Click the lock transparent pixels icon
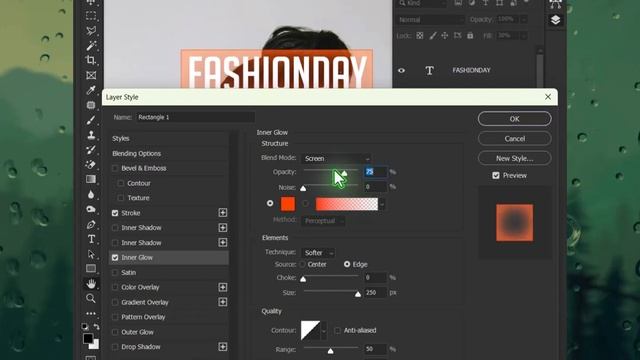The height and width of the screenshot is (360, 640). pyautogui.click(x=420, y=36)
